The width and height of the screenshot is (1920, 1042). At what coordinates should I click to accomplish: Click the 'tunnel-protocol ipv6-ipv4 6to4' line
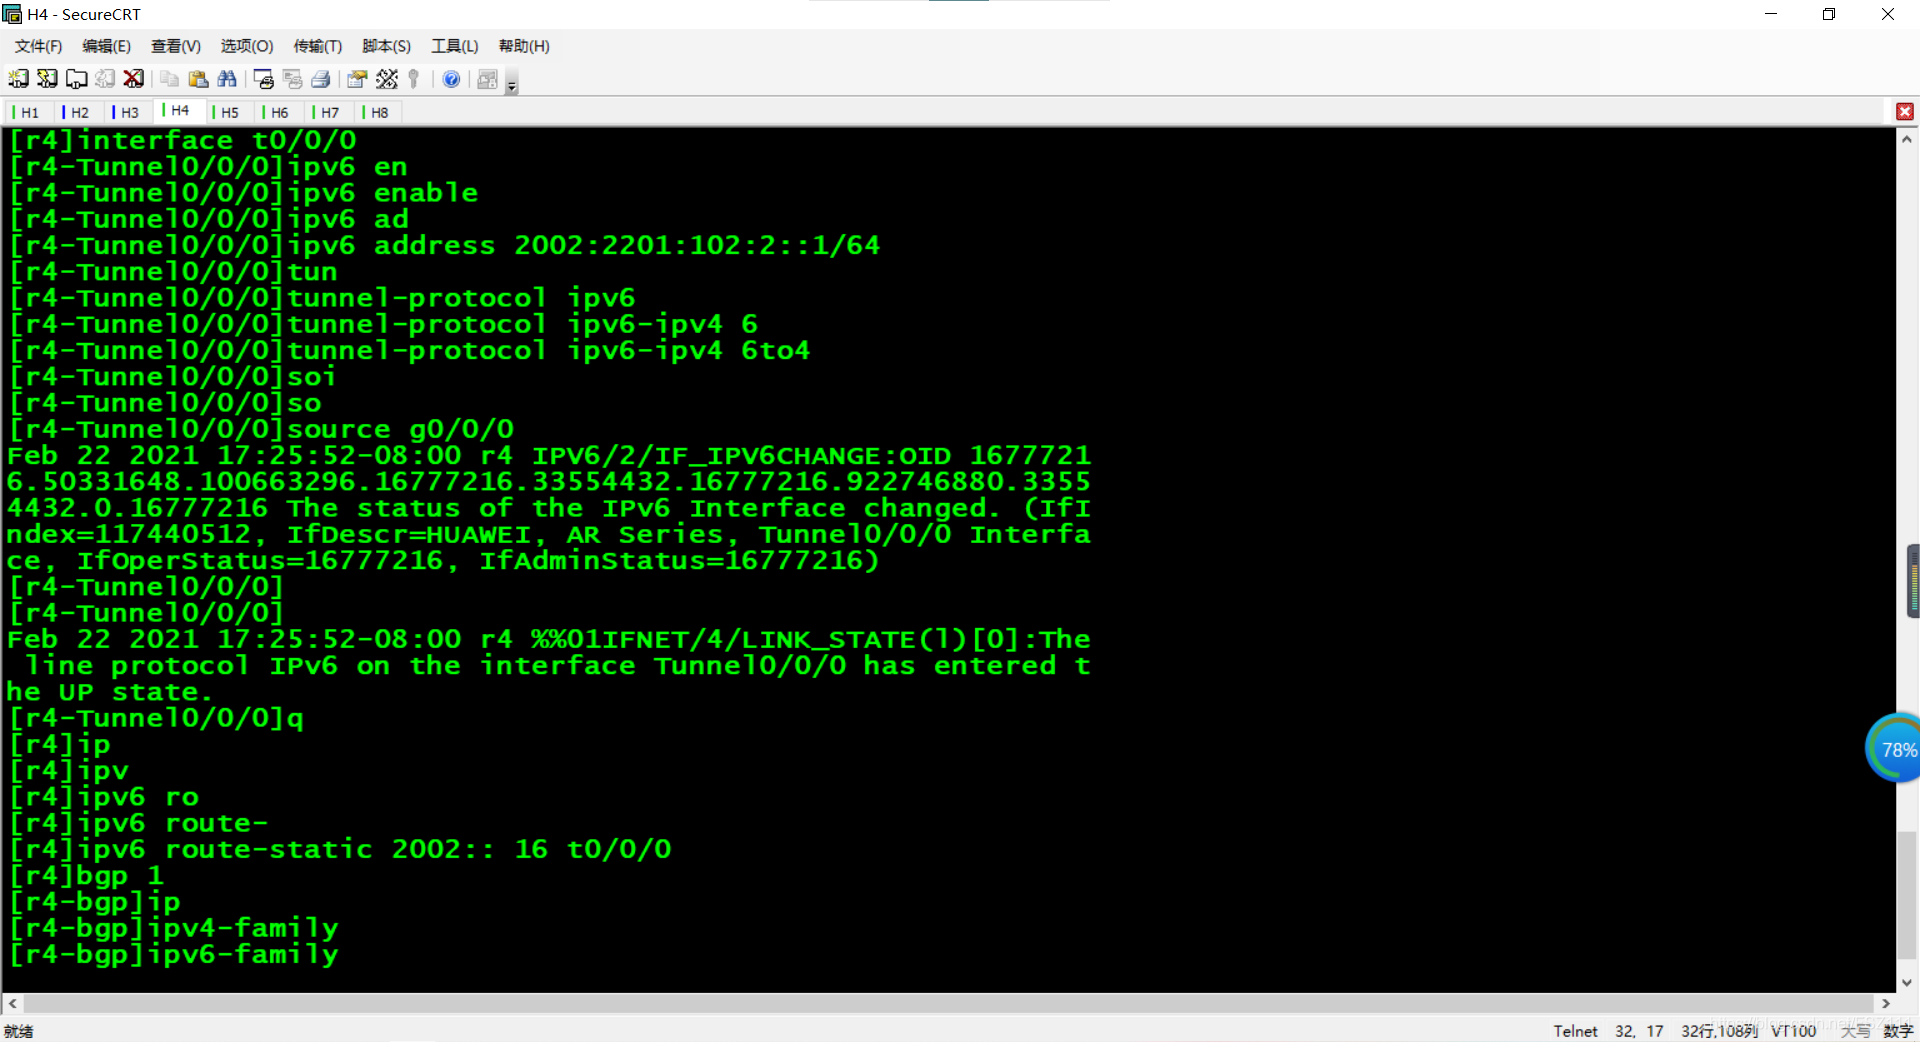coord(410,351)
